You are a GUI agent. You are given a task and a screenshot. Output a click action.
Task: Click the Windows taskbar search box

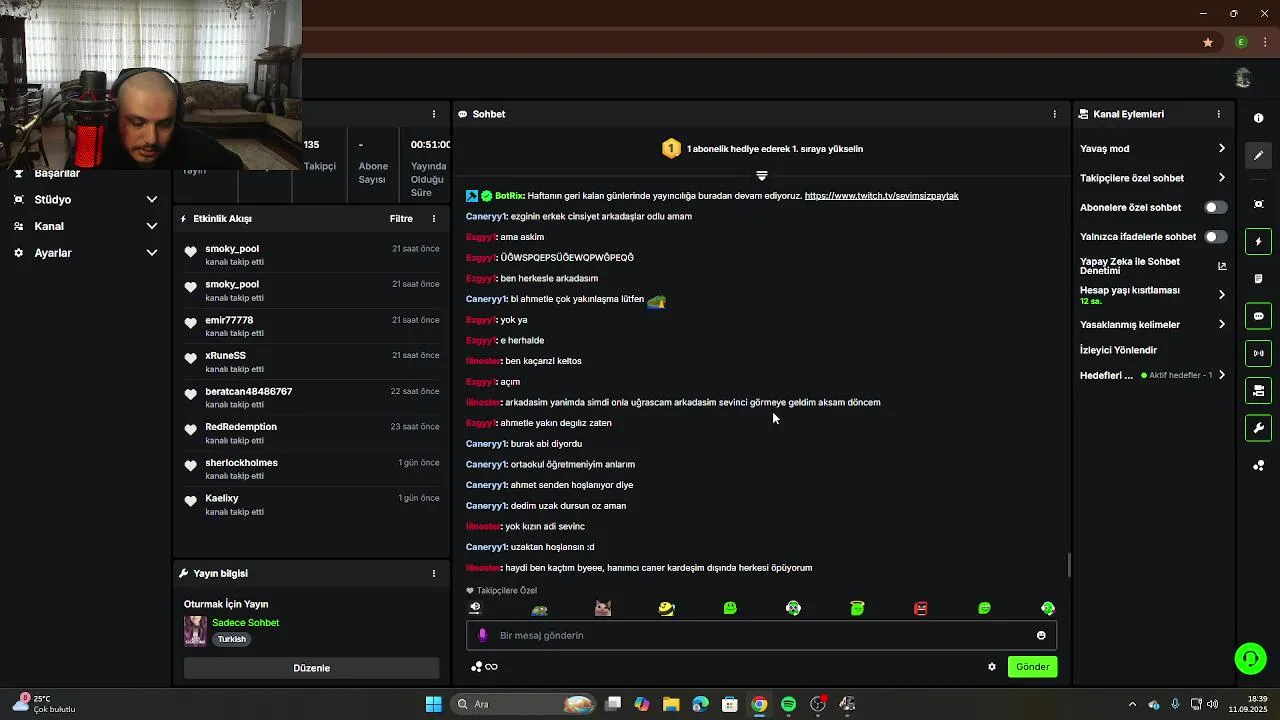click(x=525, y=704)
